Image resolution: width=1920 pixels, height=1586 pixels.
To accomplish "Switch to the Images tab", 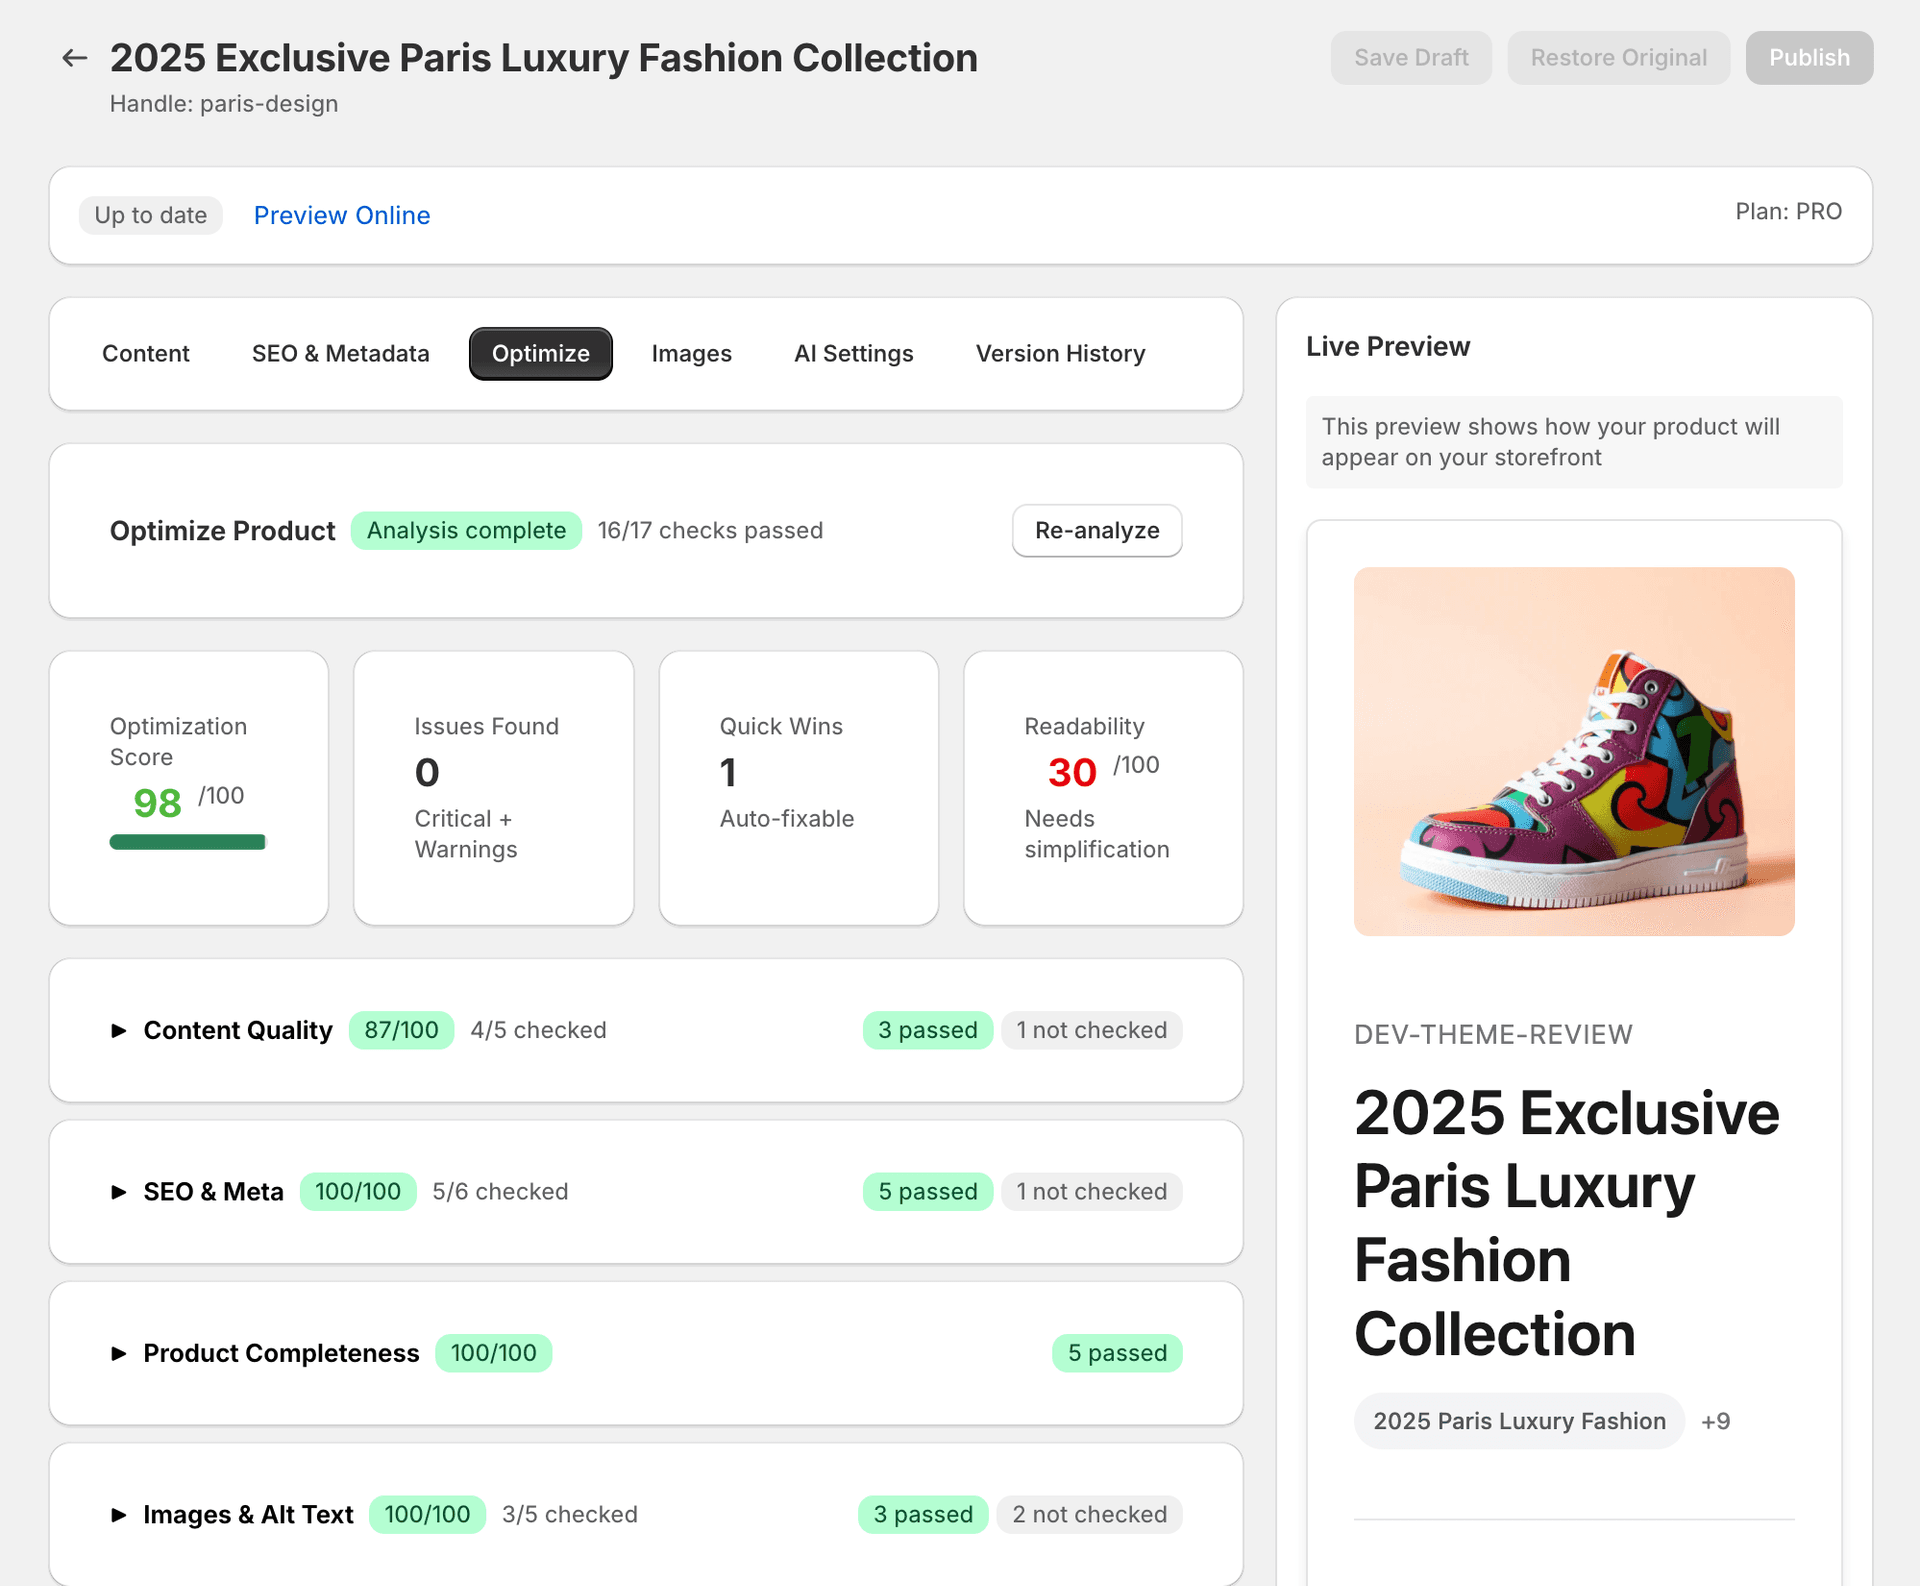I will coord(691,353).
